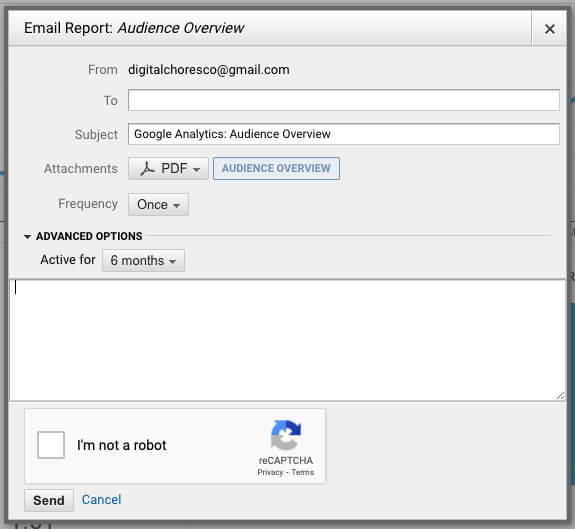Open the reCAPTCHA Terms link

click(x=303, y=473)
